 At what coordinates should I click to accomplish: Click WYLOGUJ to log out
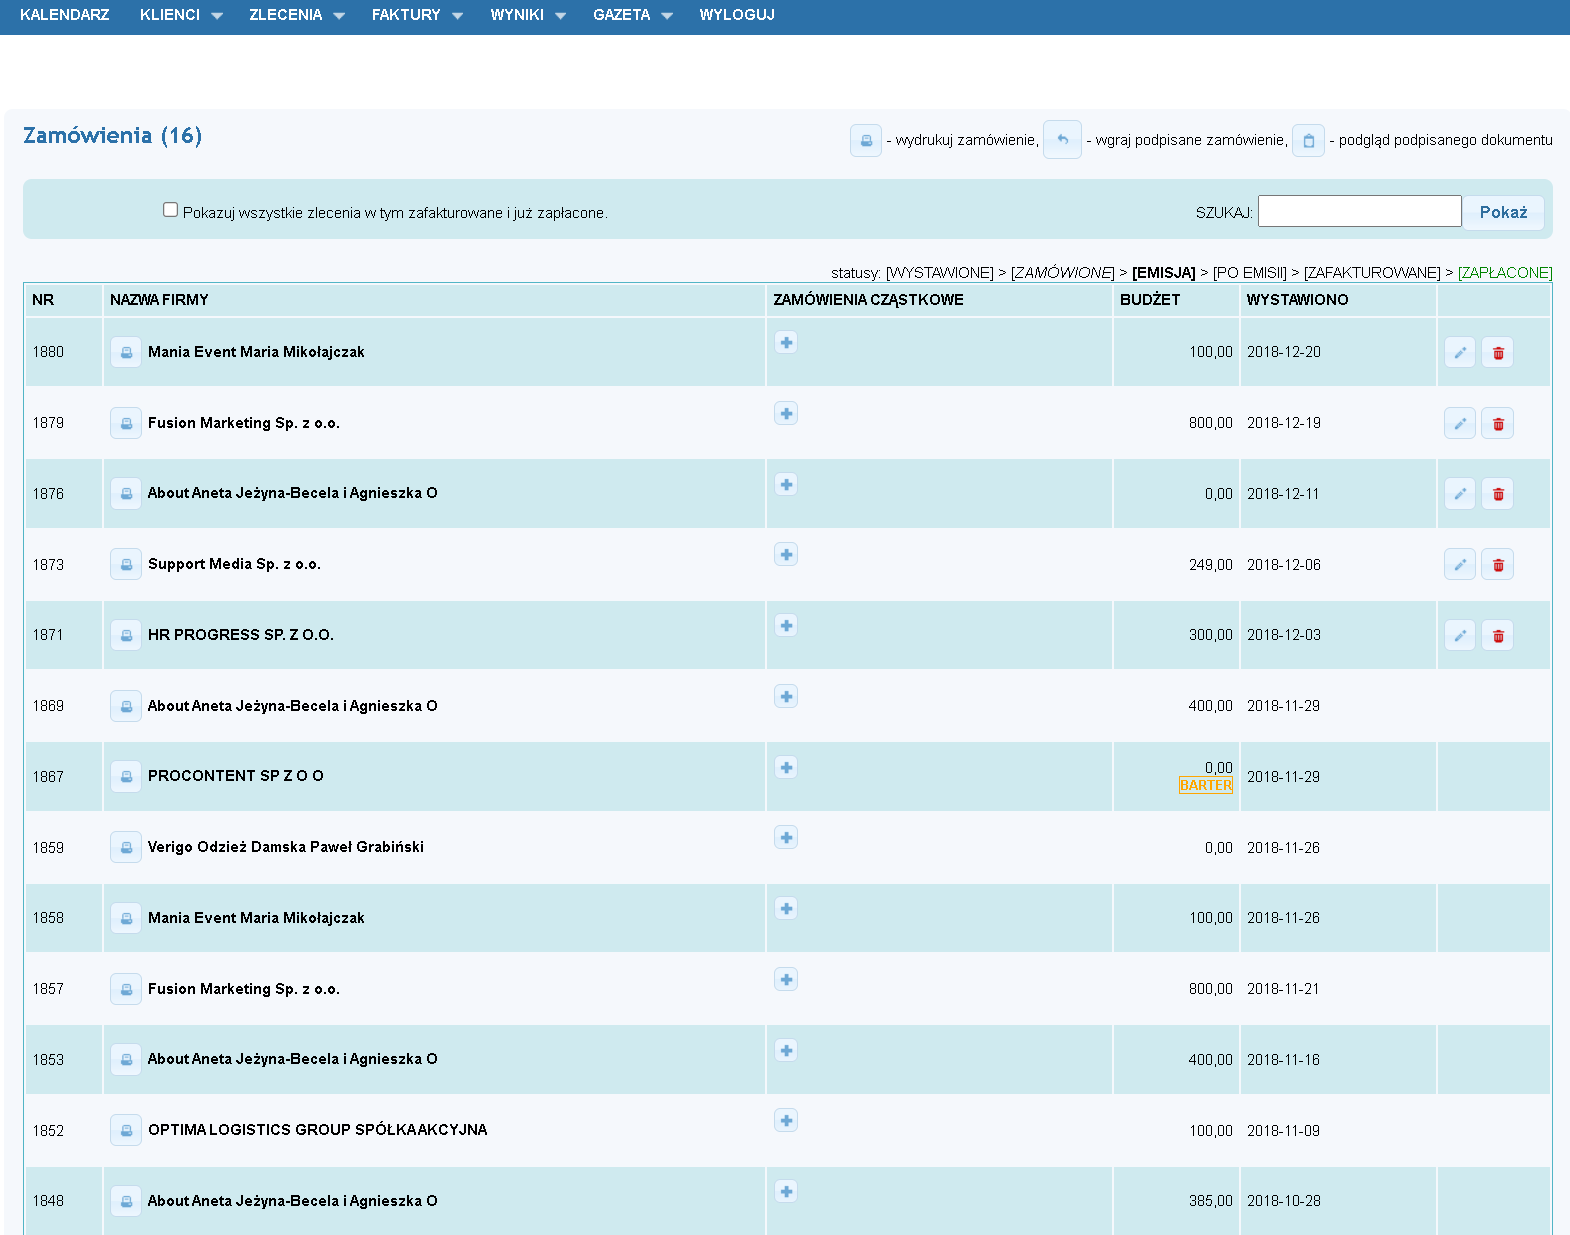(737, 15)
